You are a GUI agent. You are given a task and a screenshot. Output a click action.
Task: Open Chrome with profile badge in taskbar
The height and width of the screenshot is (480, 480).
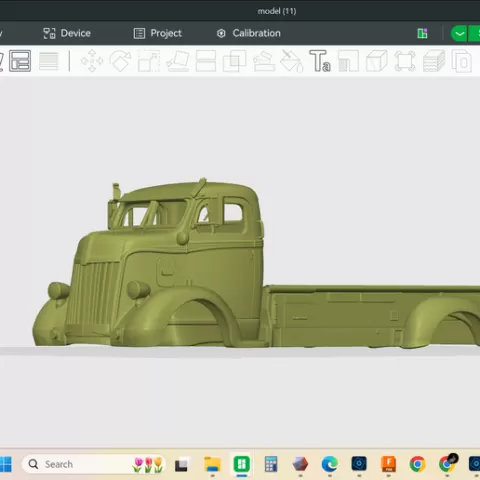click(448, 463)
